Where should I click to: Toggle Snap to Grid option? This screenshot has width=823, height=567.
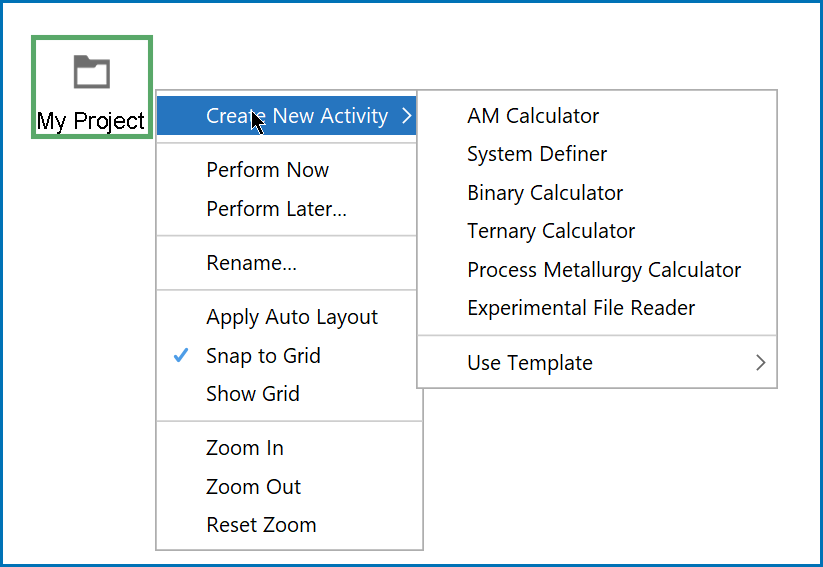coord(289,355)
